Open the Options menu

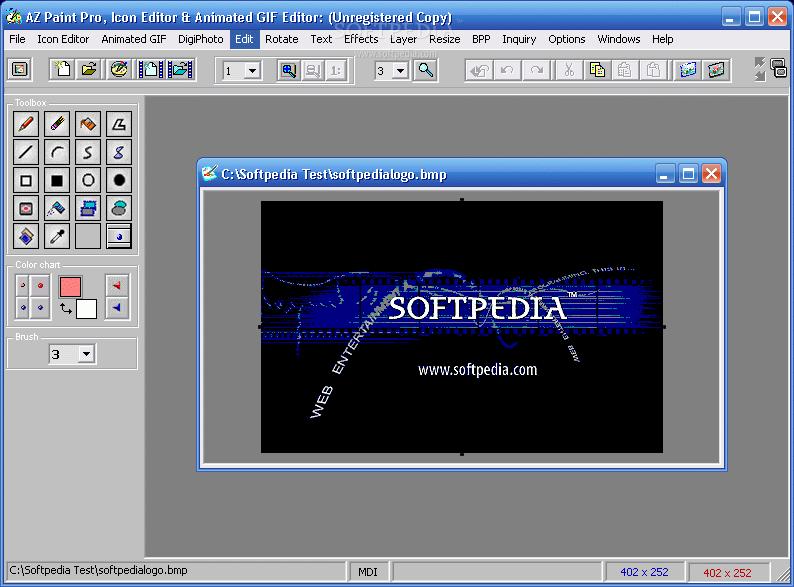coord(567,39)
